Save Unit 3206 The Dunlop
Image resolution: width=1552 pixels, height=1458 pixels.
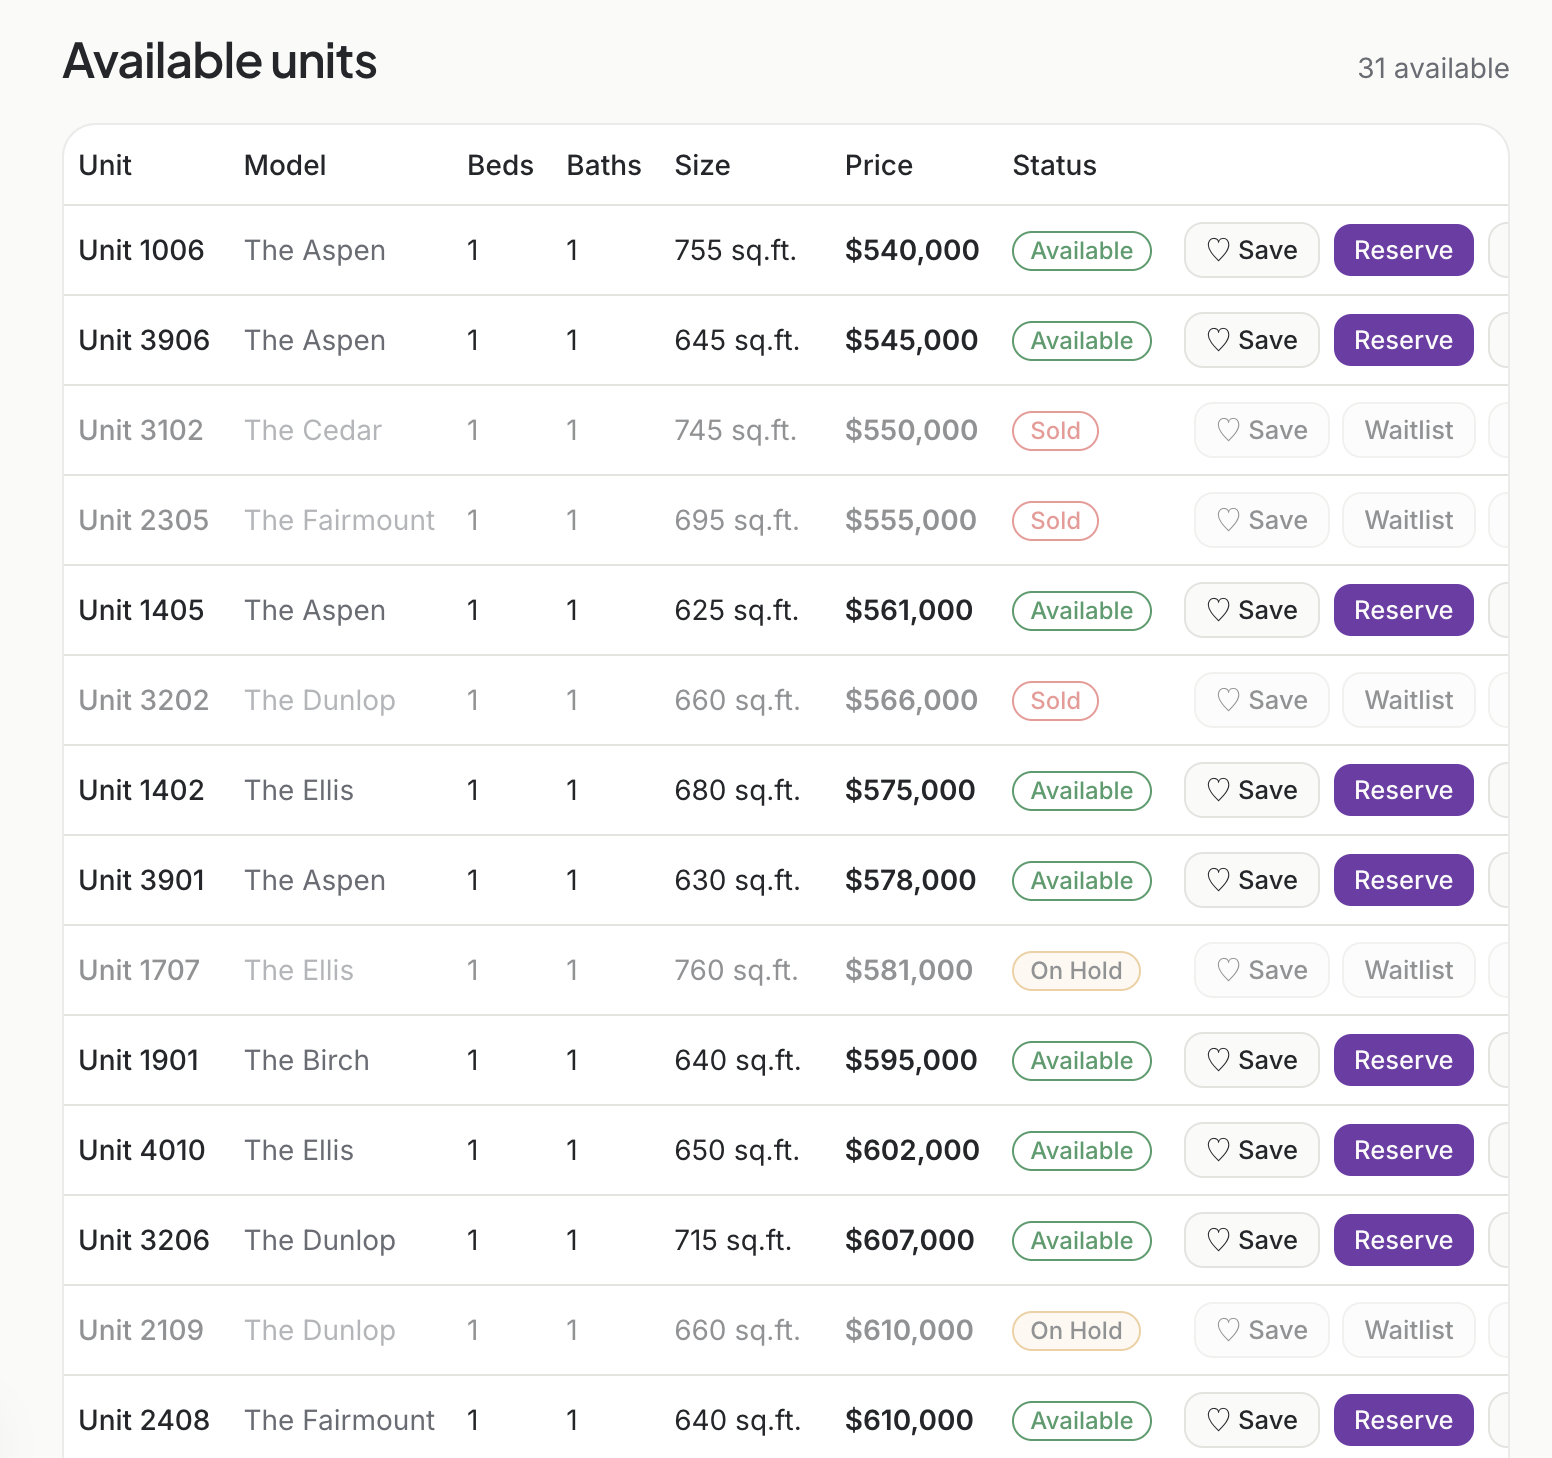[x=1252, y=1240]
